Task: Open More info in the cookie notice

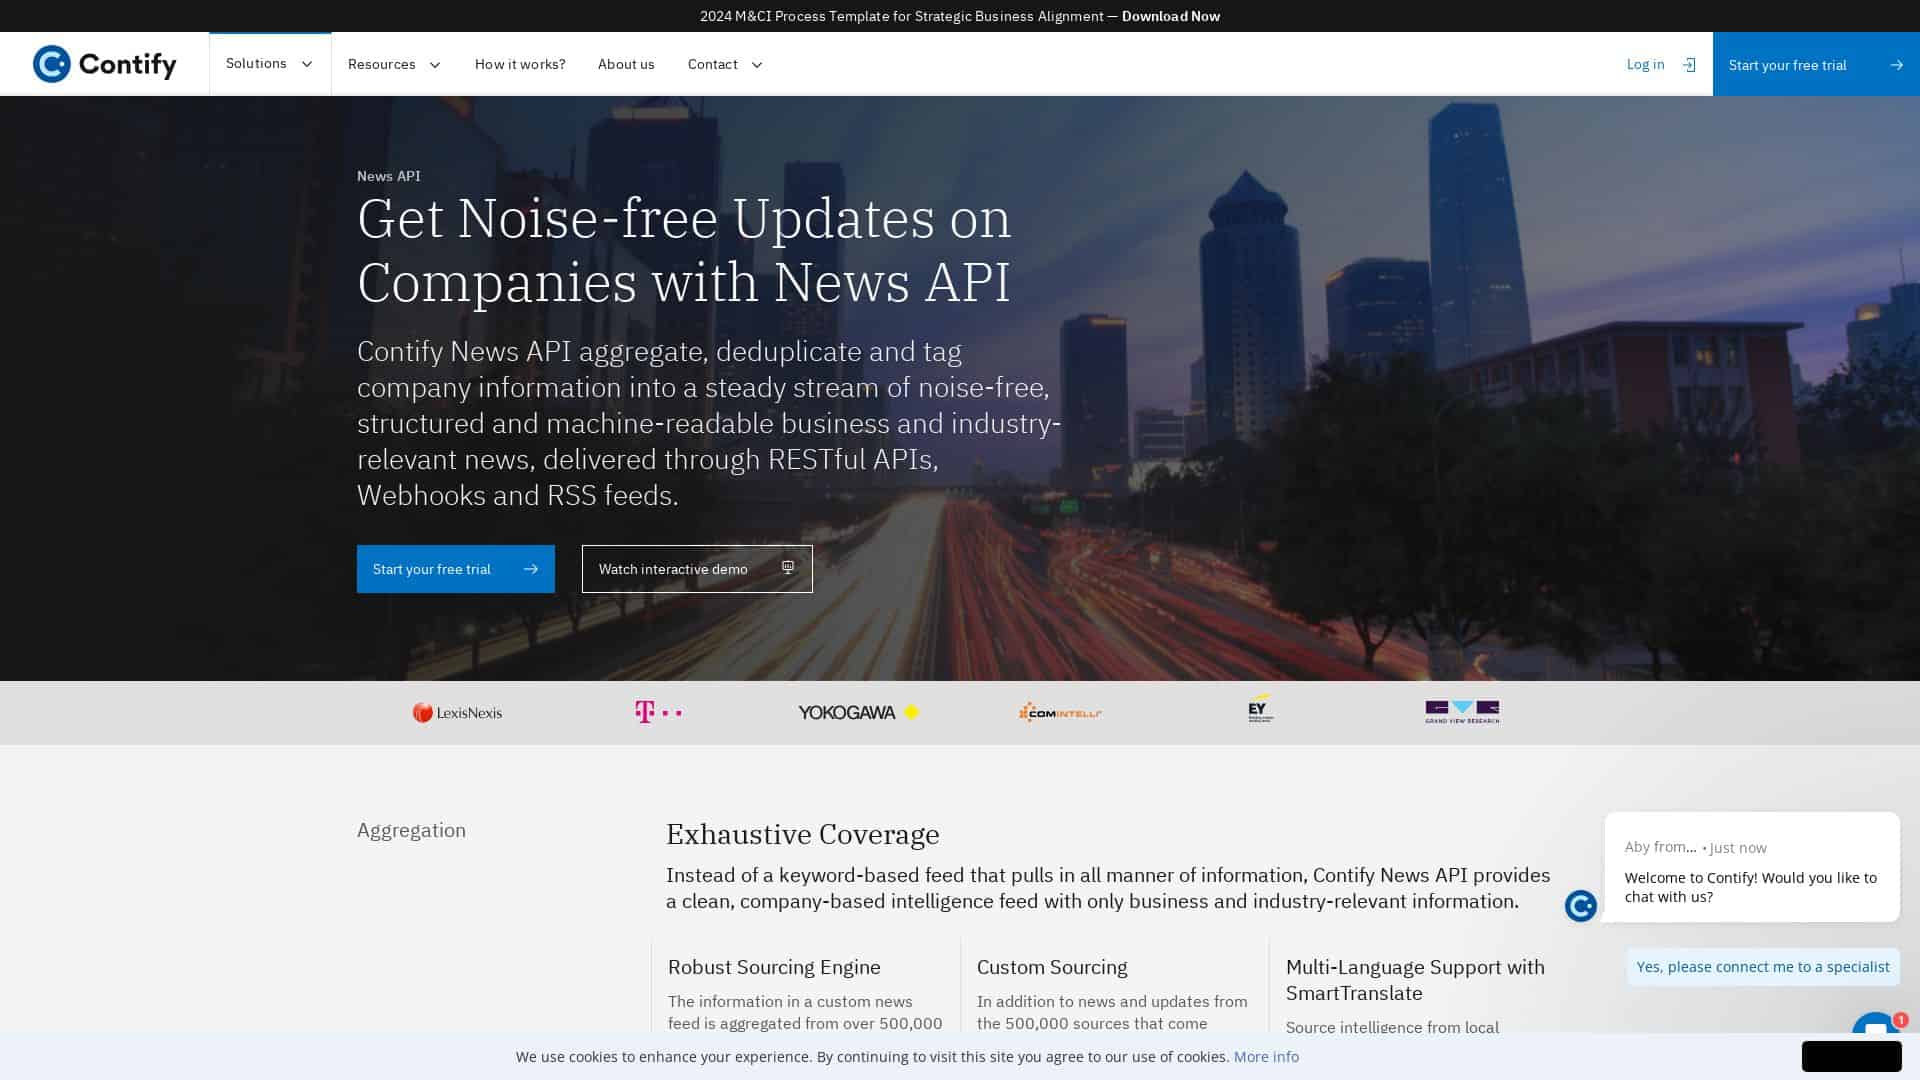Action: pos(1265,1056)
